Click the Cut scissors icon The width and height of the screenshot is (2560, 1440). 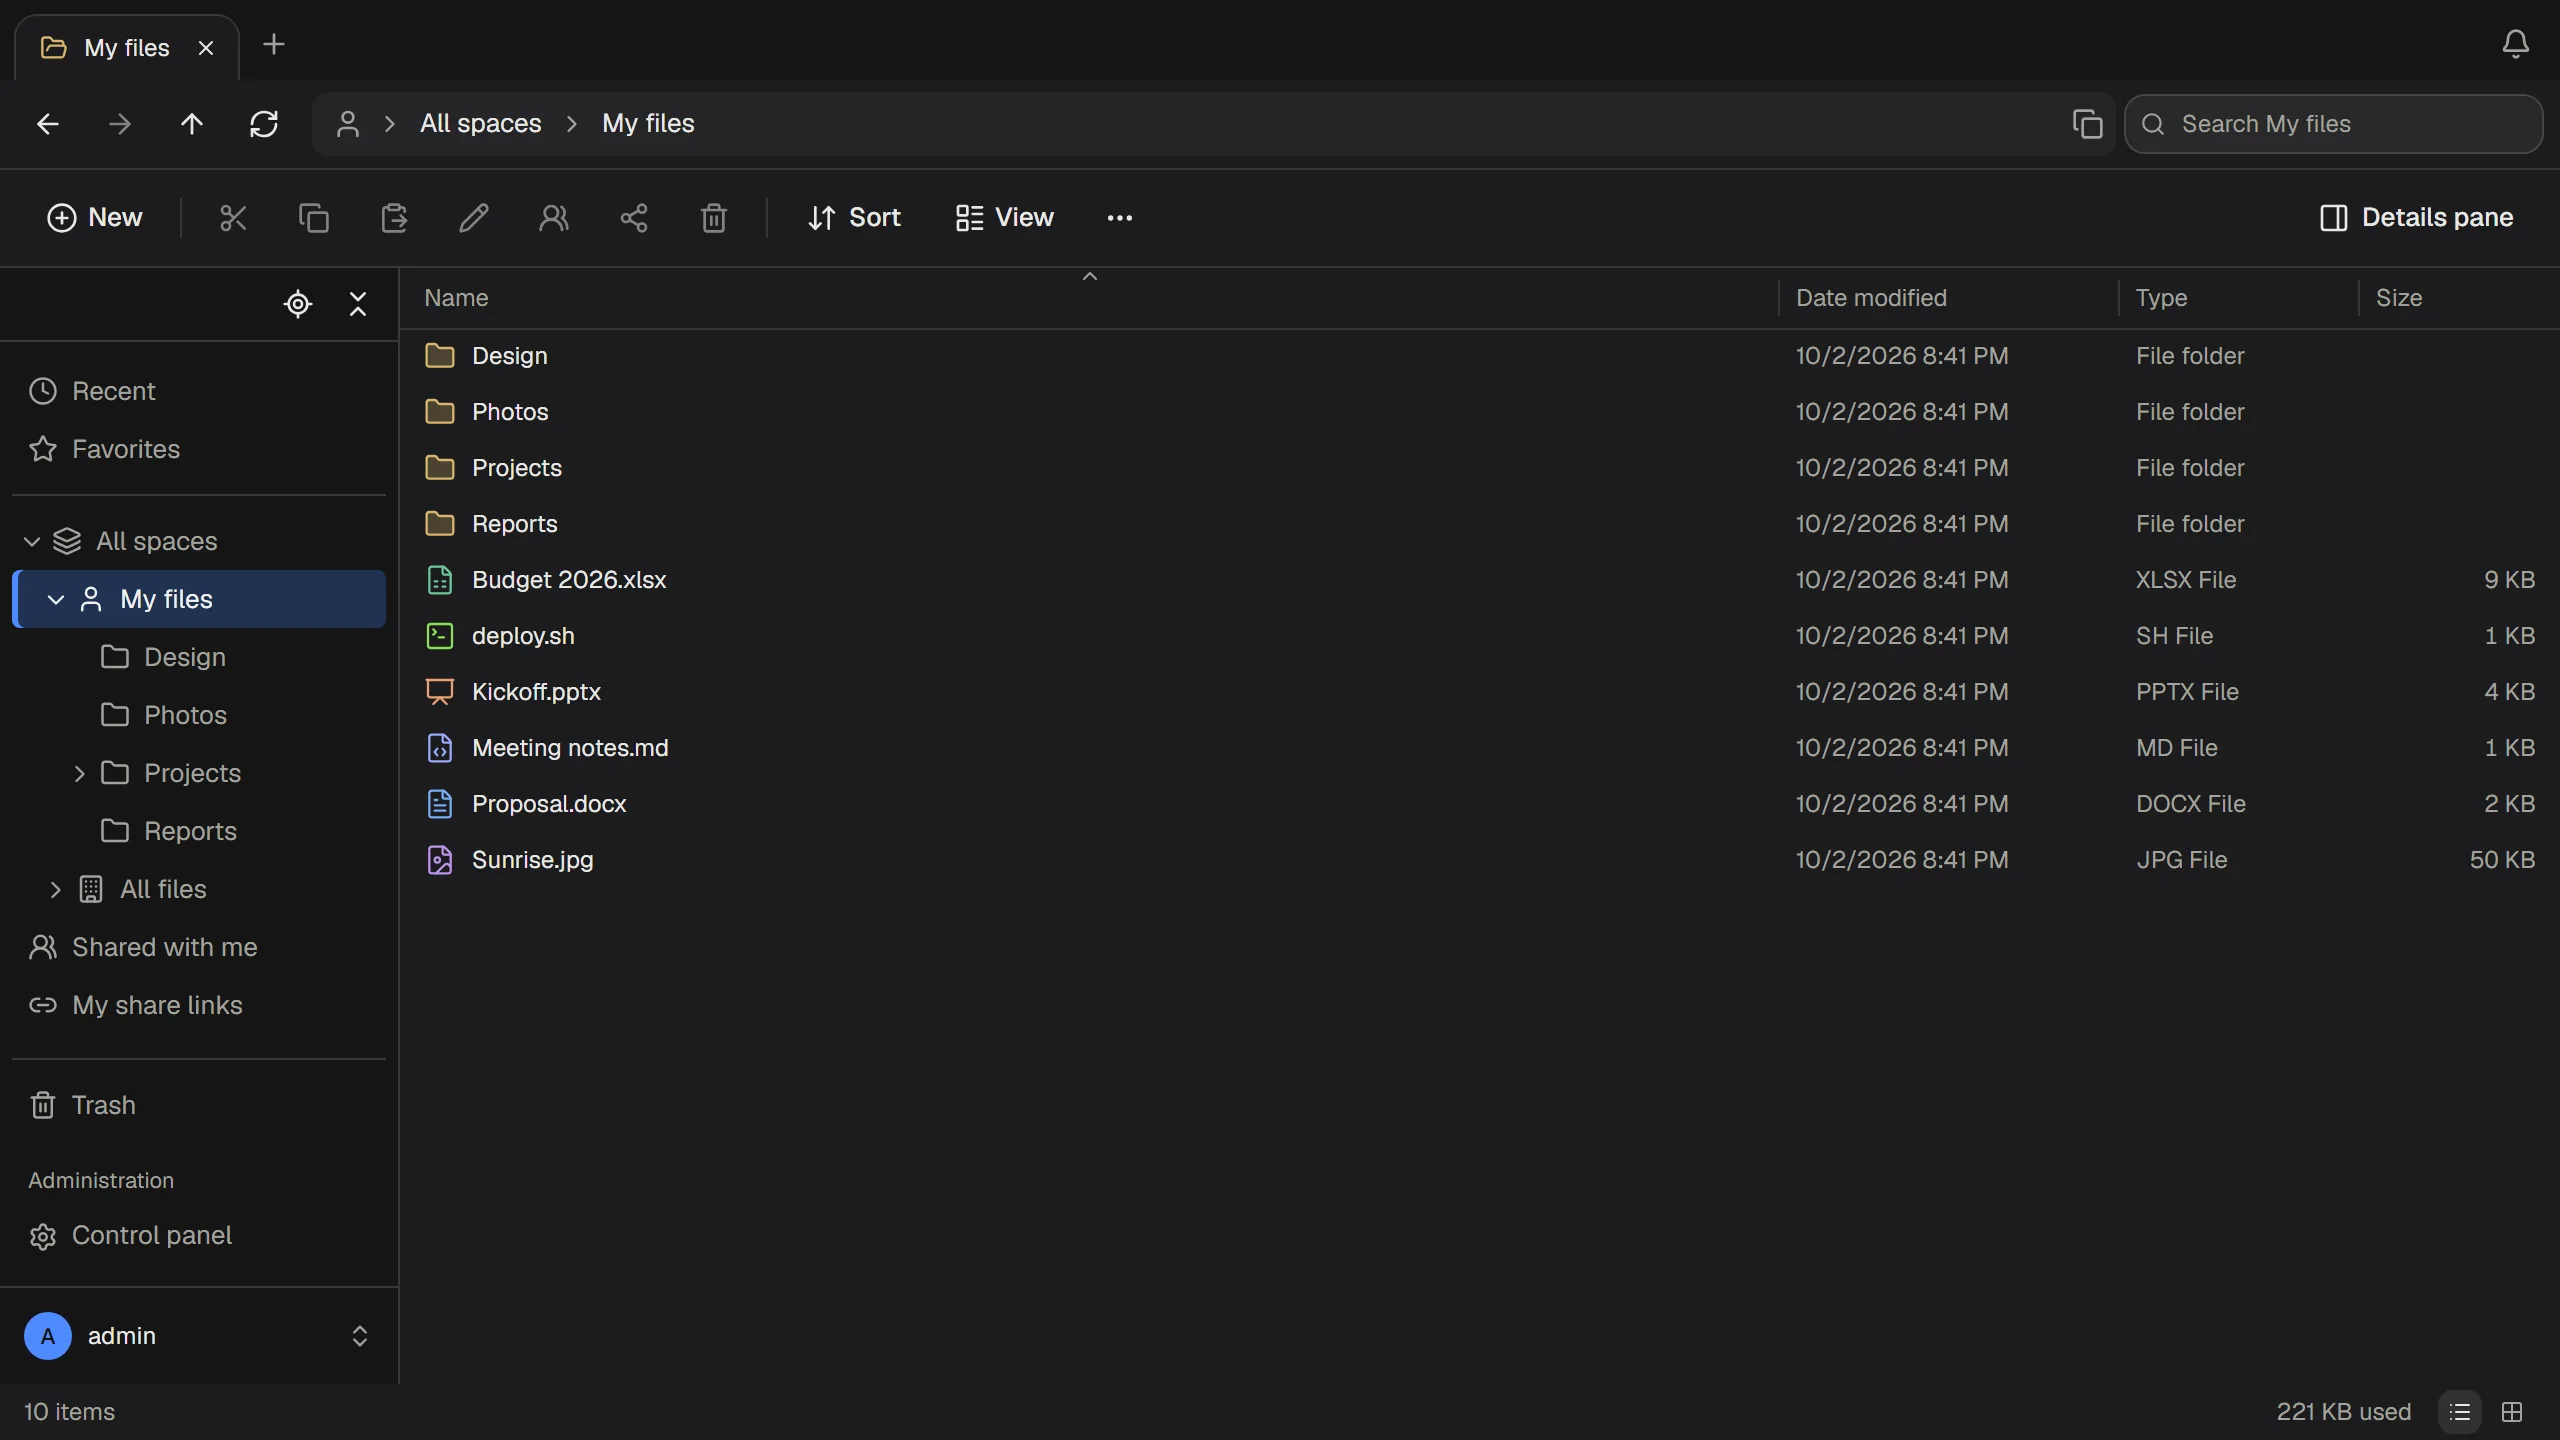coord(233,218)
